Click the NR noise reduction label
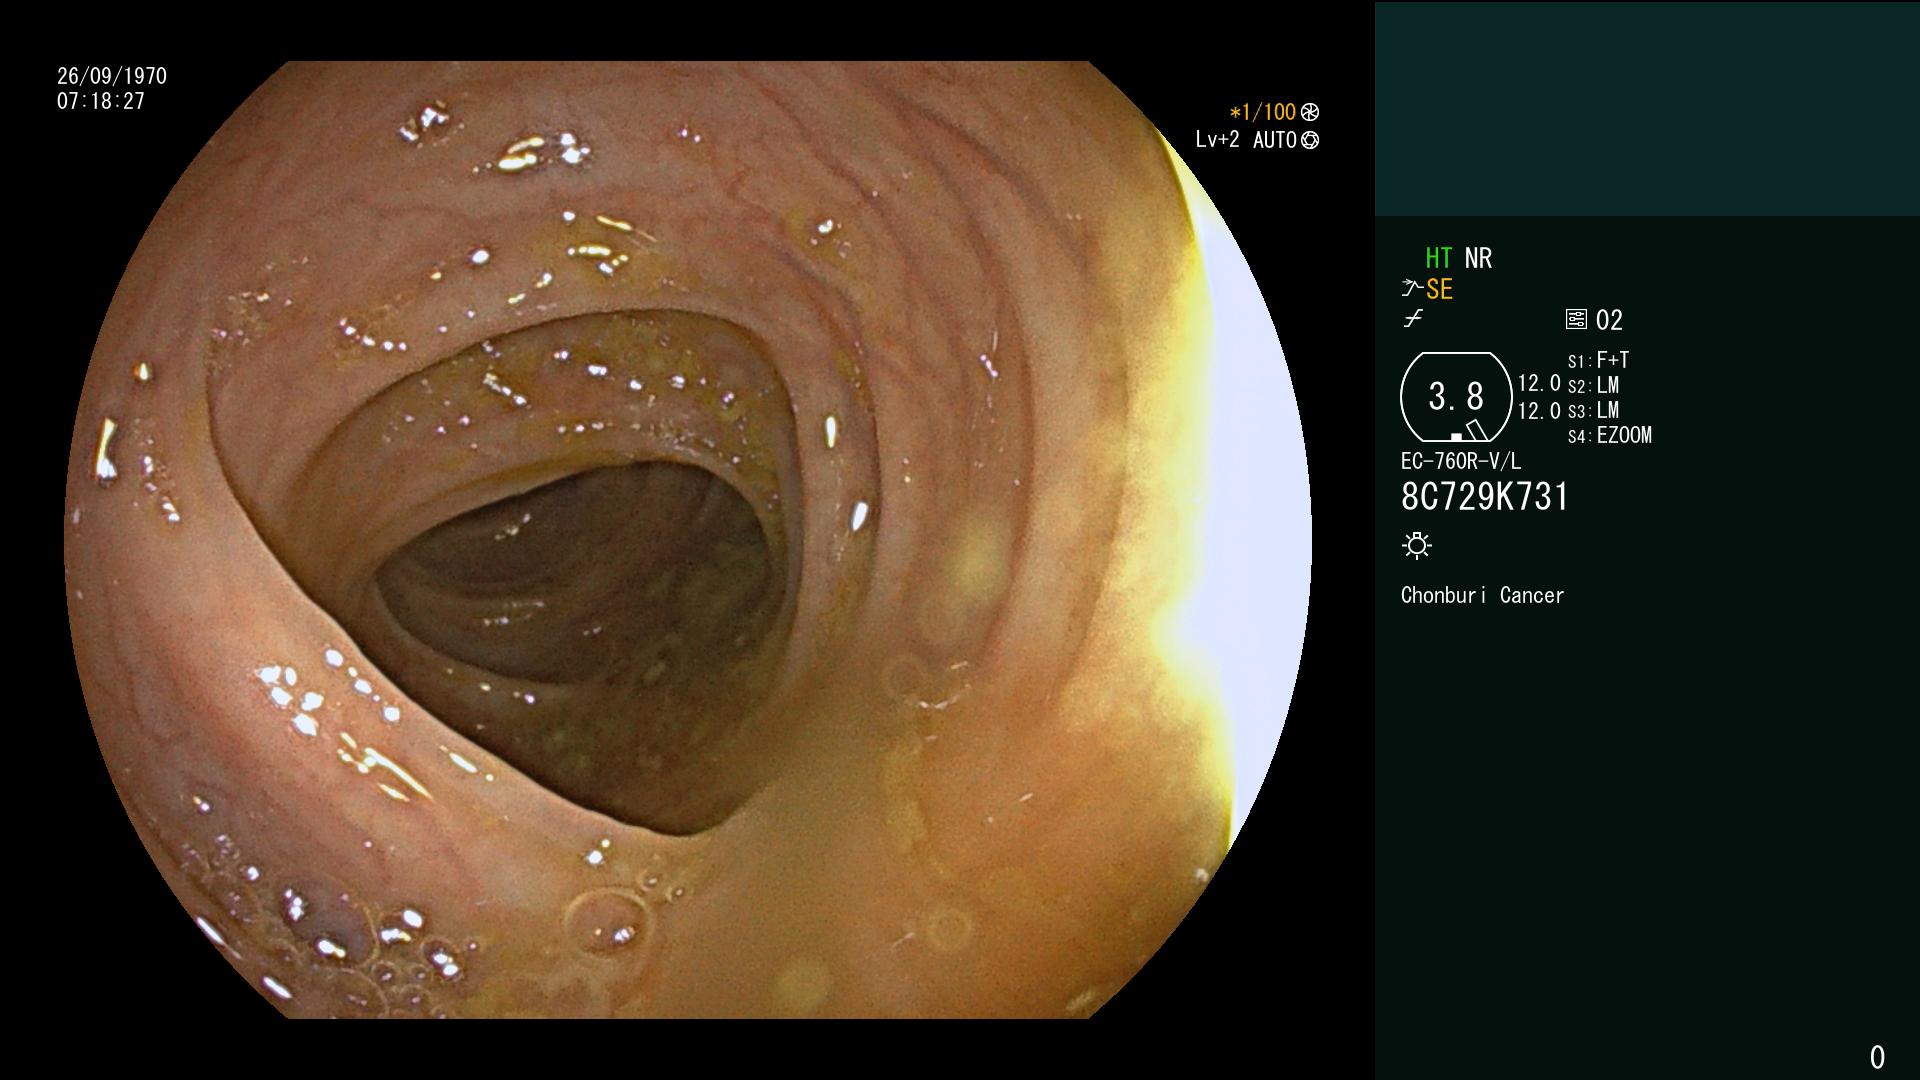Image resolution: width=1920 pixels, height=1080 pixels. pyautogui.click(x=1478, y=258)
